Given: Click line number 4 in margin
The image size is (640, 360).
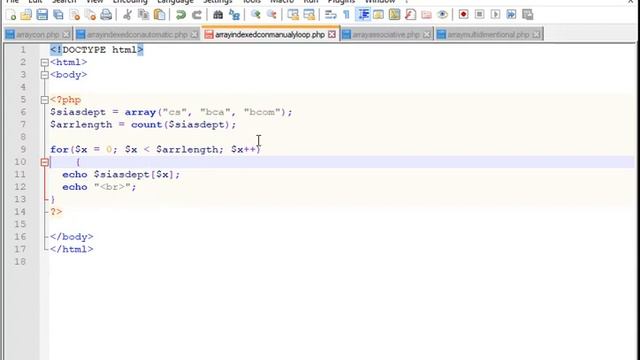Looking at the screenshot, I should [23, 87].
